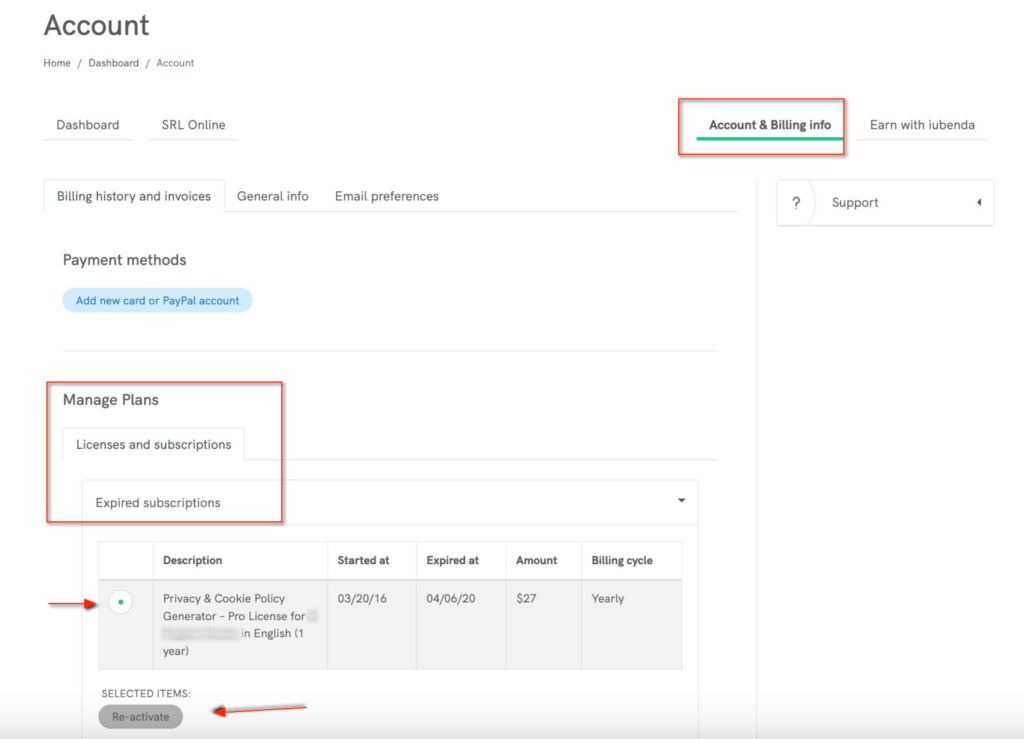Select Billing history and invoices tab

pos(134,196)
